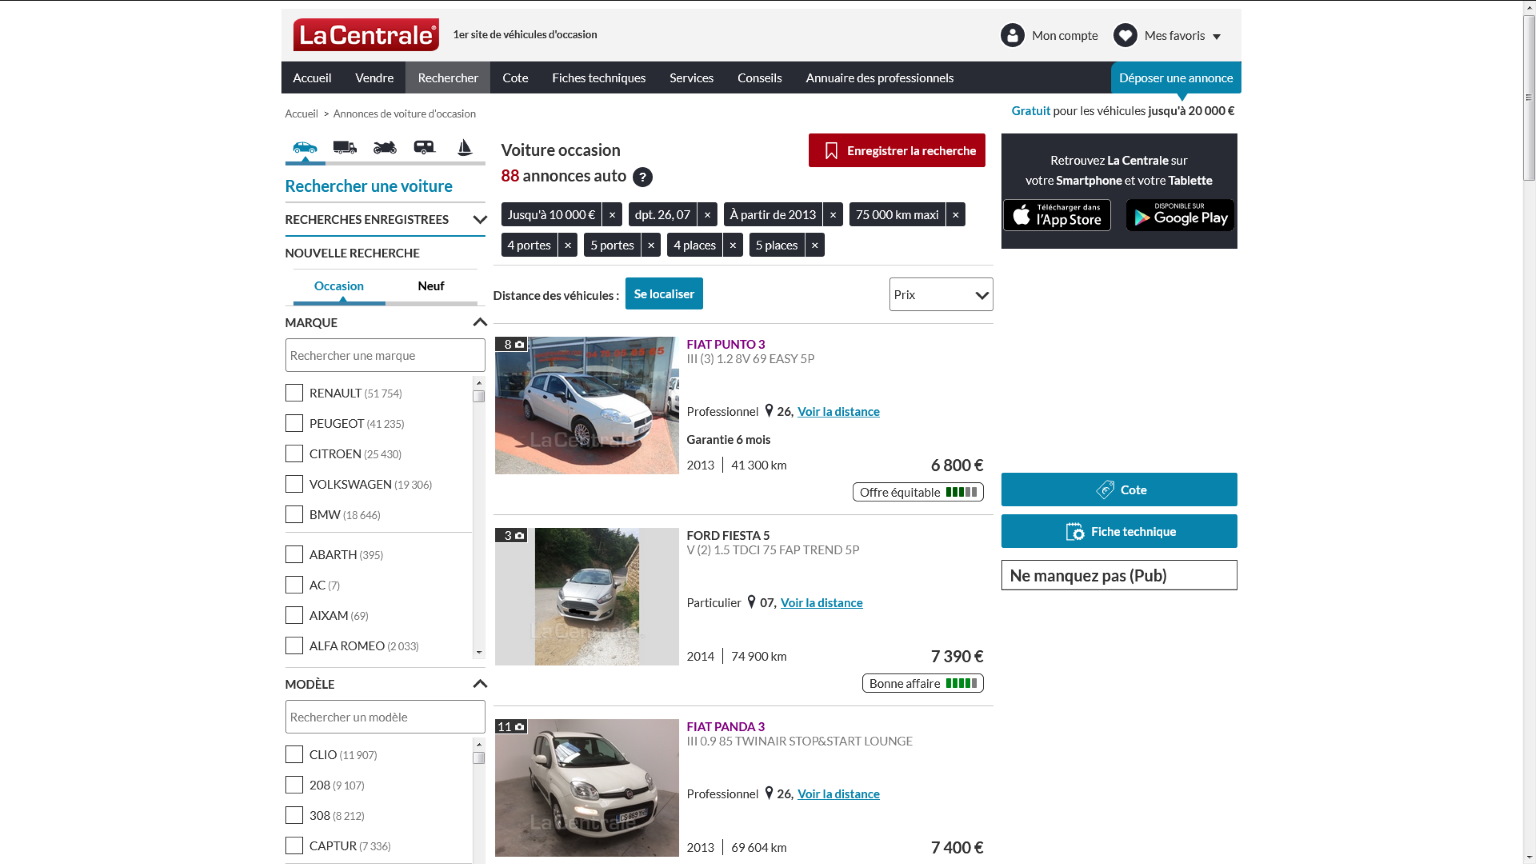The width and height of the screenshot is (1536, 864).
Task: Click the Bonne affaire rating badge
Action: coord(923,683)
